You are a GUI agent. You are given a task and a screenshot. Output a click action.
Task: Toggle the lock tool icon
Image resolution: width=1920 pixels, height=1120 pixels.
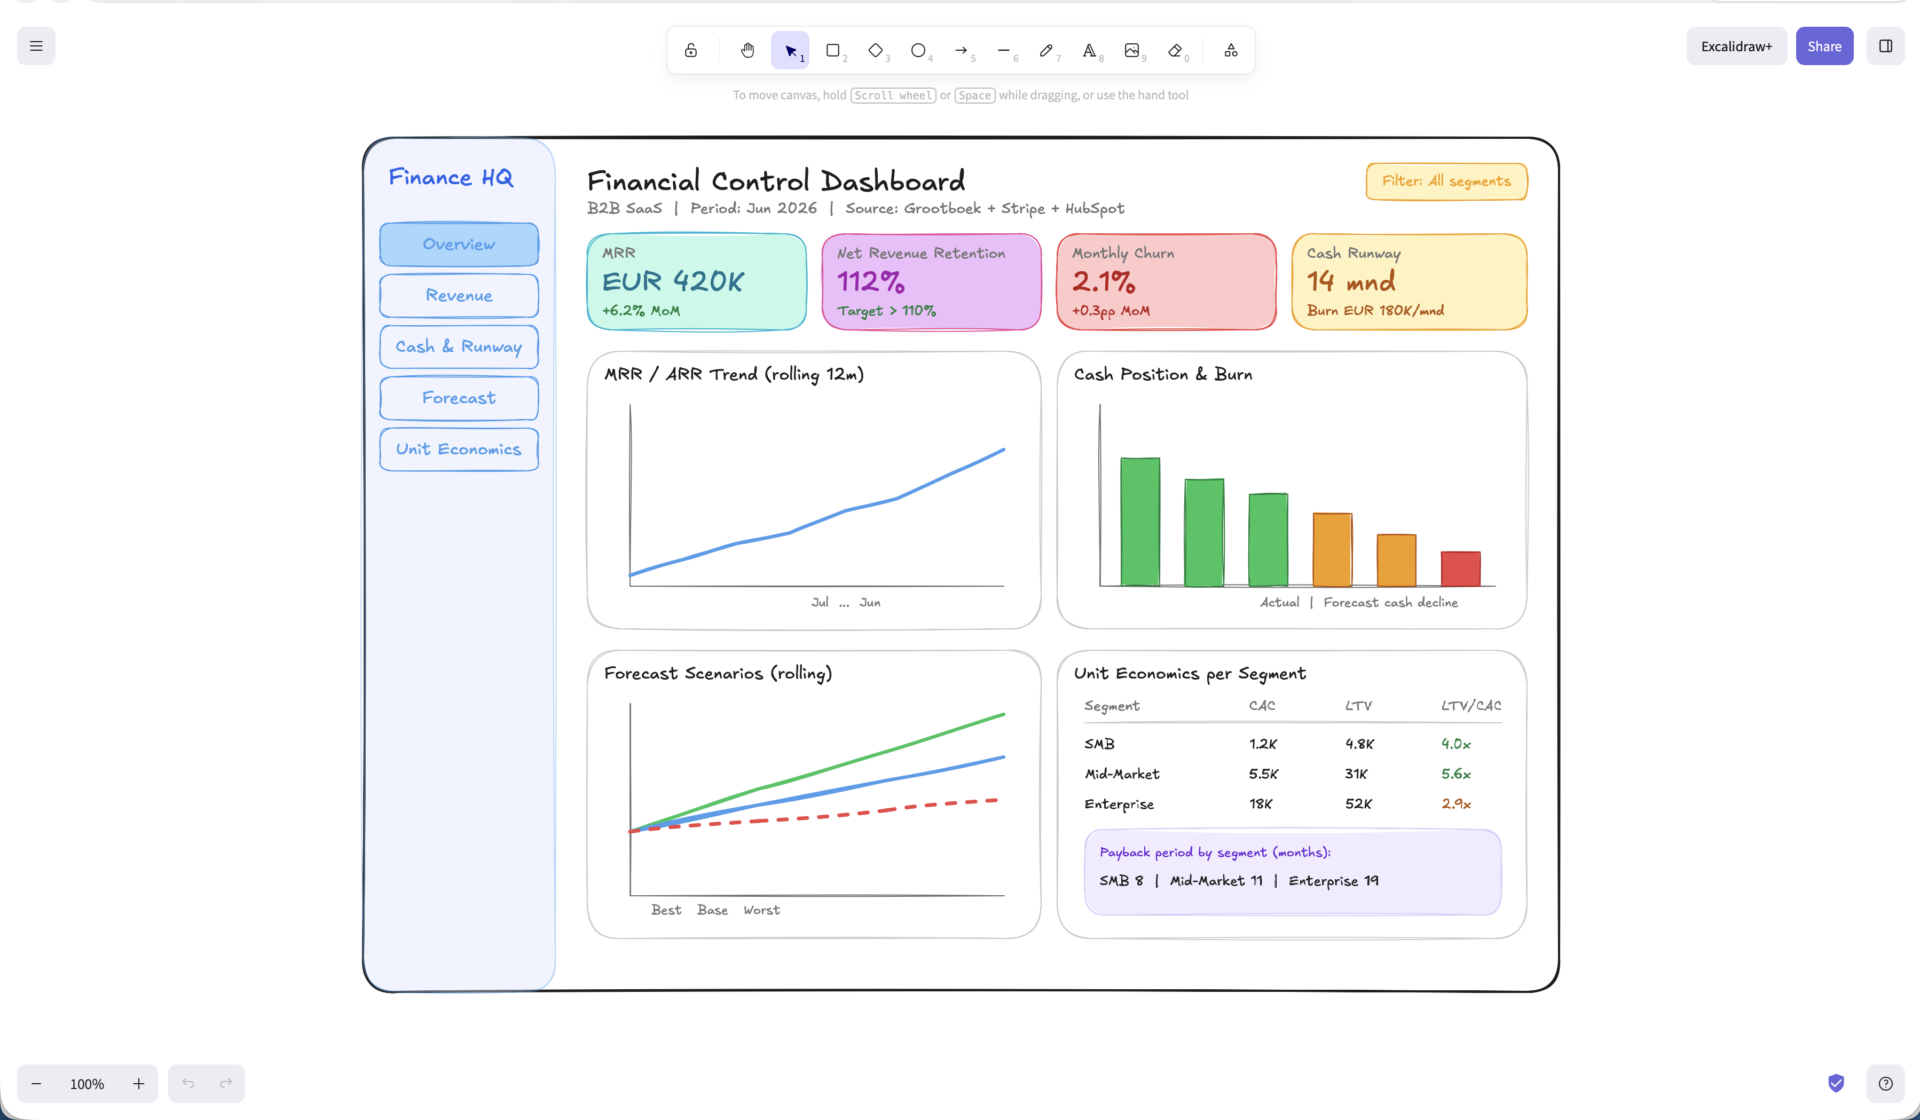(x=691, y=50)
